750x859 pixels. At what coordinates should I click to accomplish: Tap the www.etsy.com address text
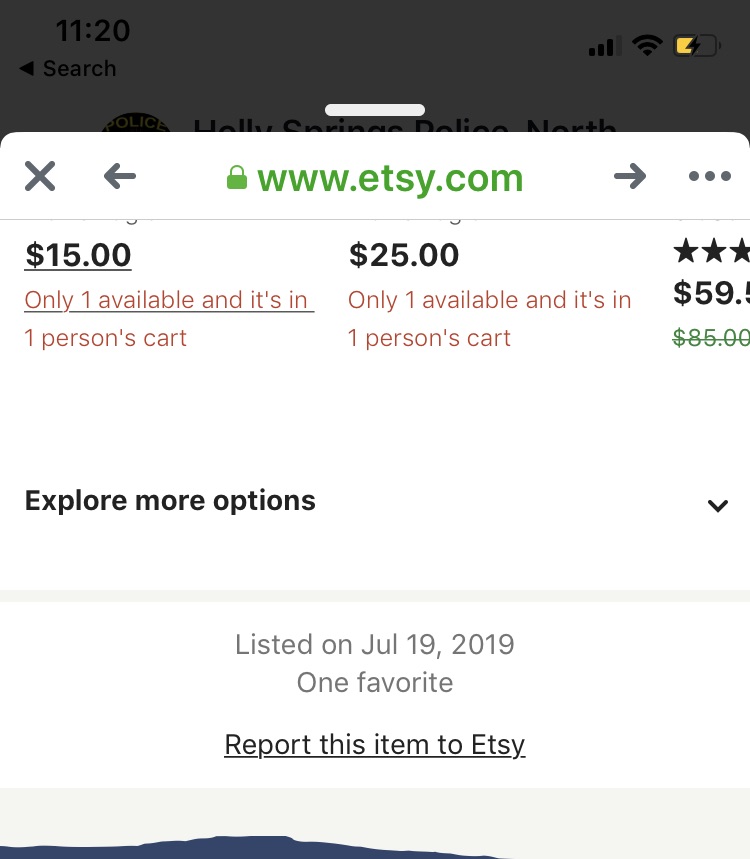point(390,178)
